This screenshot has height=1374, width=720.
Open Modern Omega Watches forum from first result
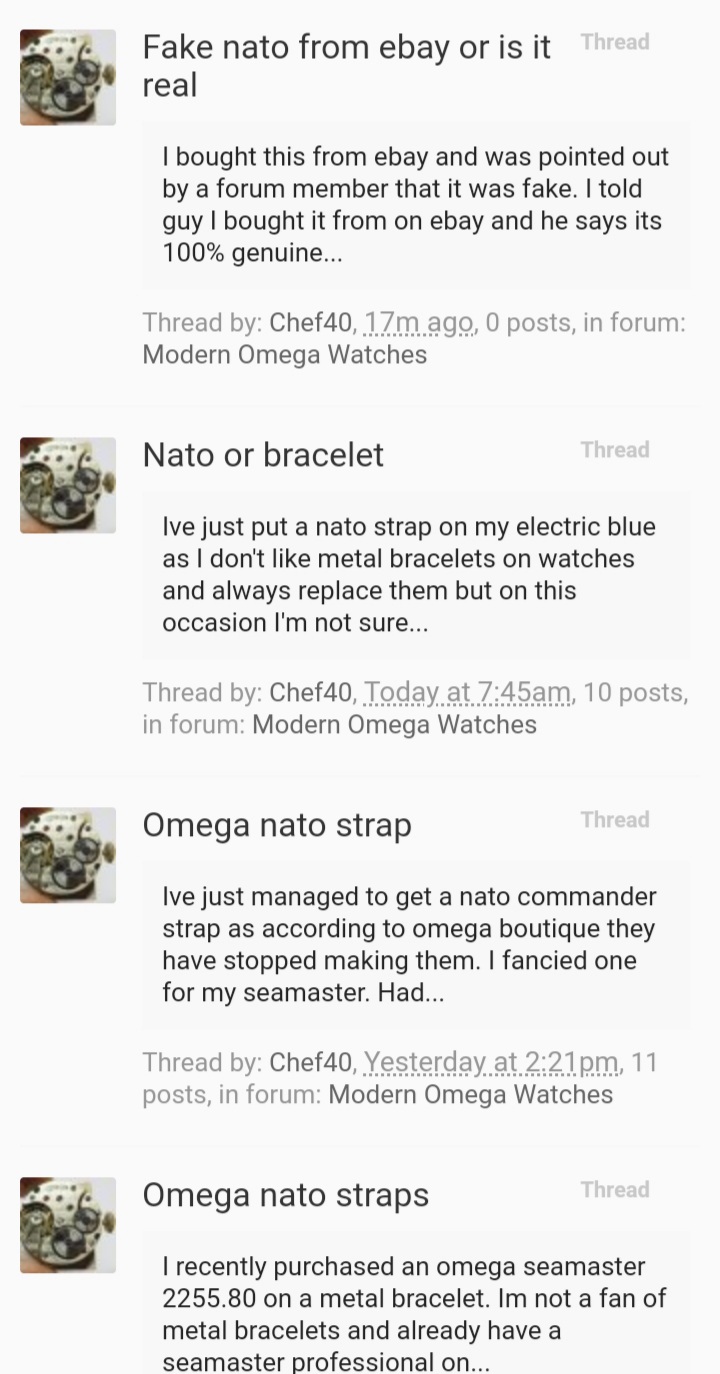click(x=285, y=355)
